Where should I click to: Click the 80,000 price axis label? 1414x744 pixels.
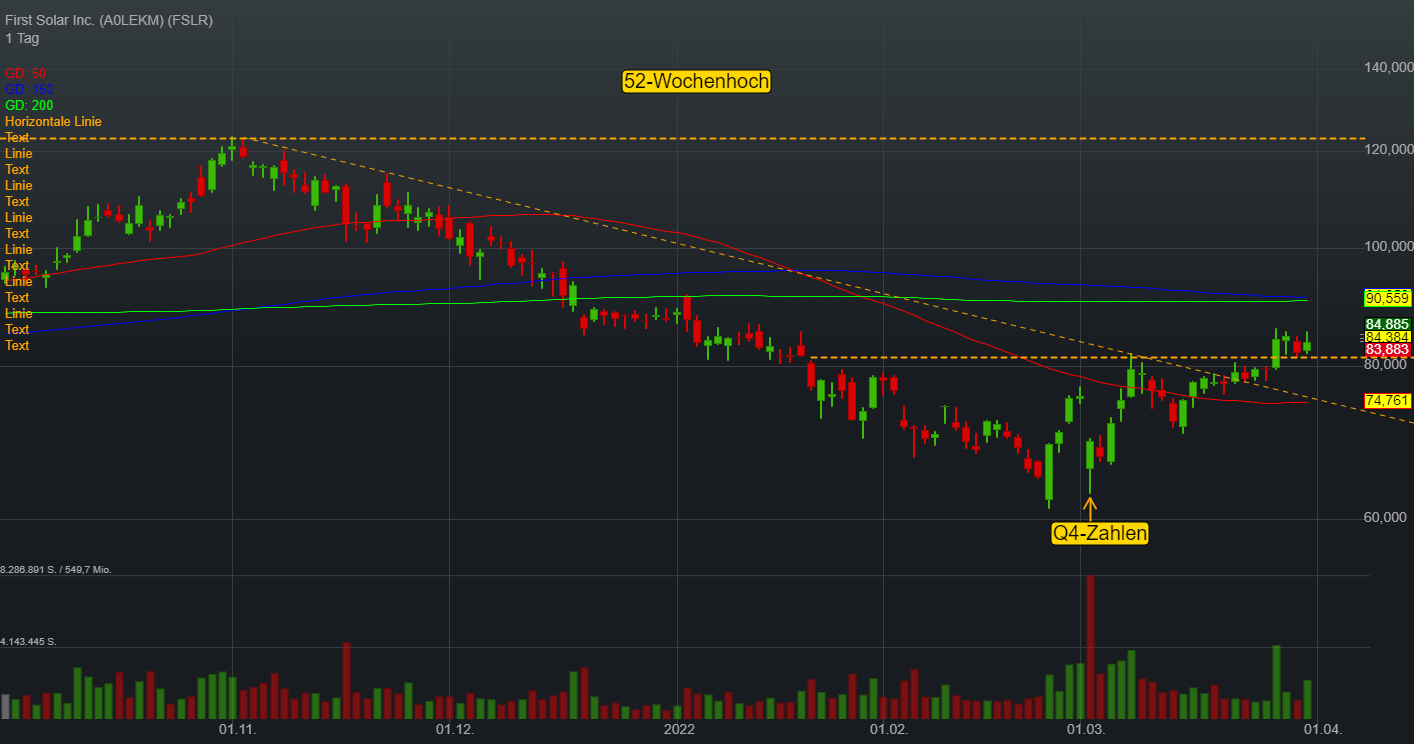(1387, 365)
